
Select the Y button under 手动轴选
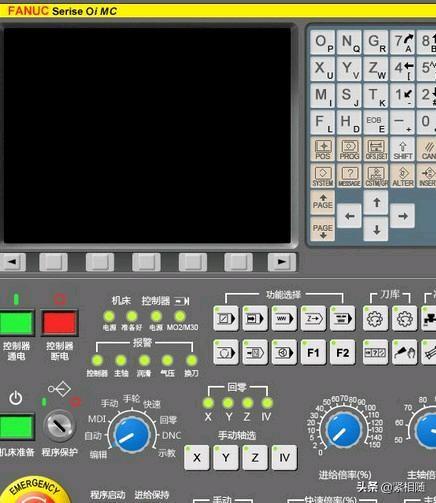(x=226, y=457)
